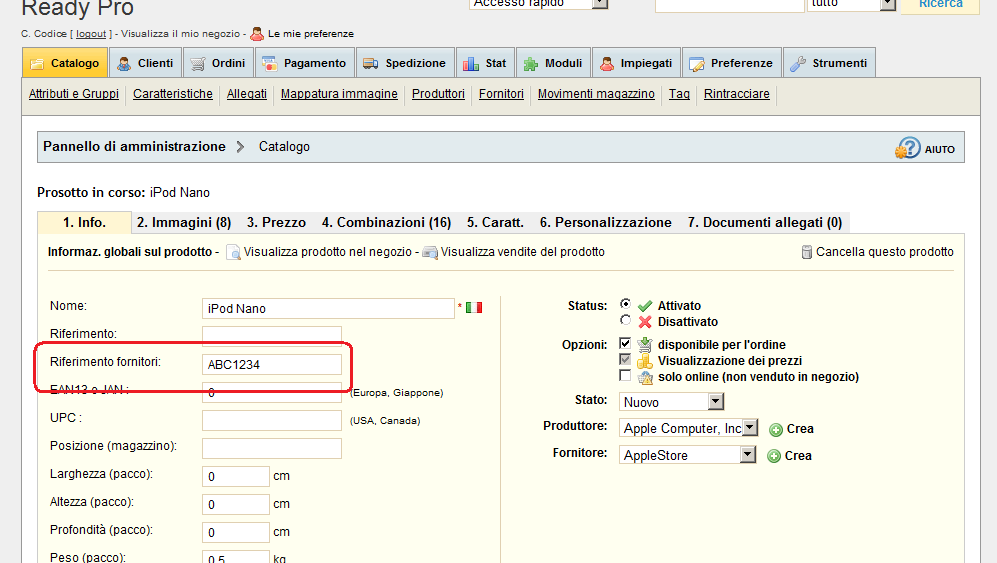Viewport: 997px width, 563px height.
Task: Click the Larghezza (pacco) input field
Action: click(x=236, y=476)
